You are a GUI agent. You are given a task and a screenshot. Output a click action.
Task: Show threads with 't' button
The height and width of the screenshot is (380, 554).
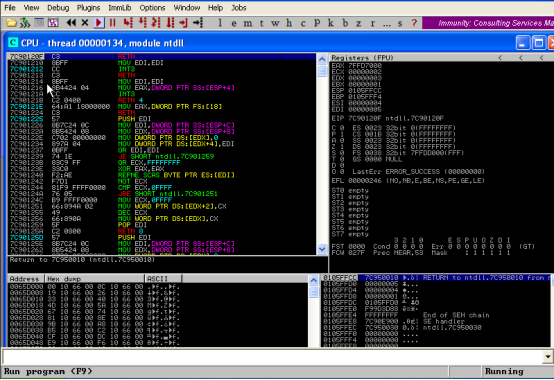point(261,23)
